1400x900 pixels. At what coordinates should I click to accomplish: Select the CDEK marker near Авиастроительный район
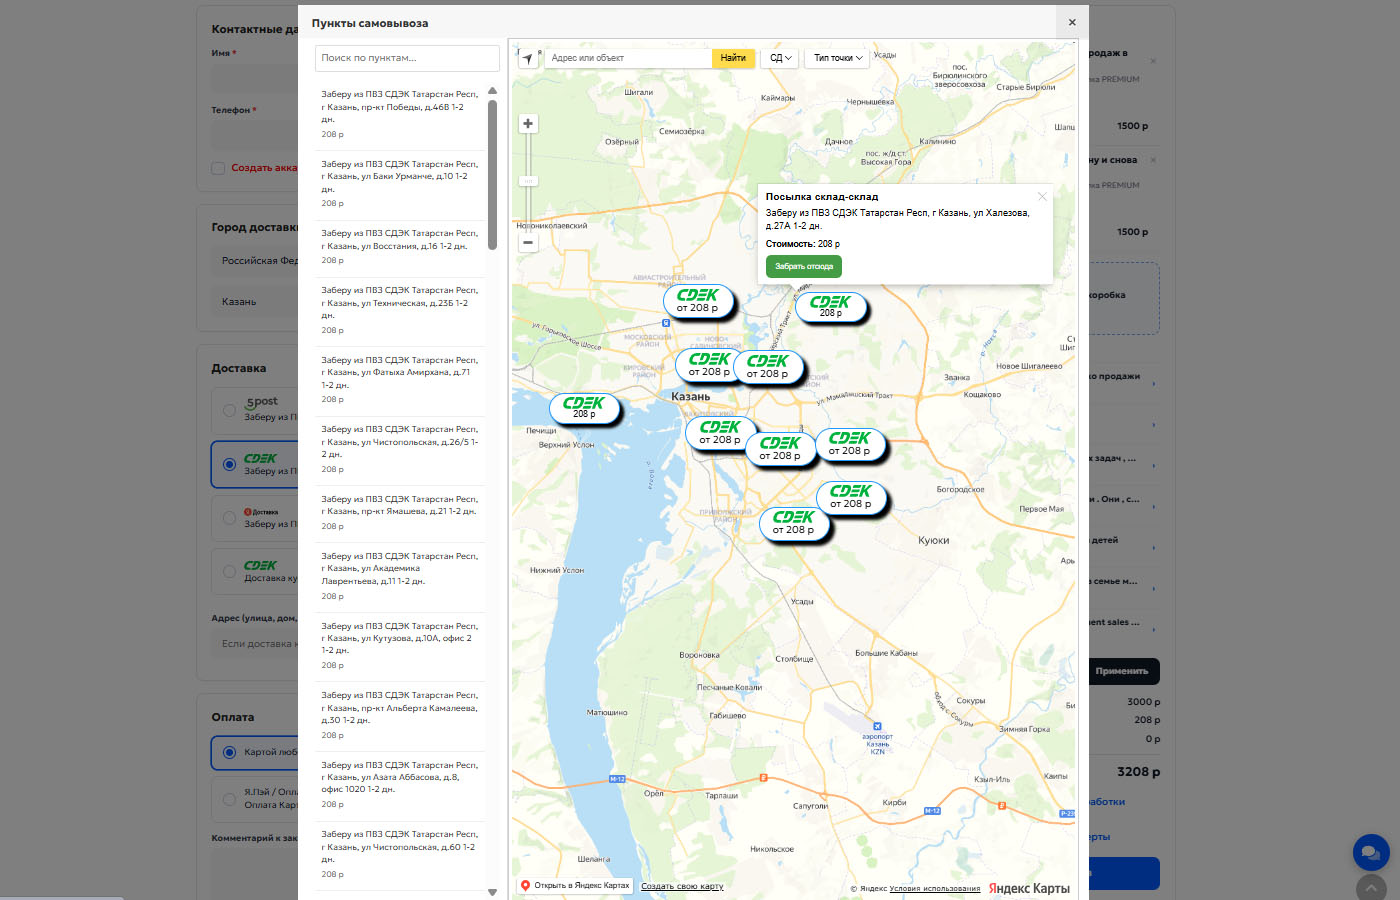tap(698, 300)
